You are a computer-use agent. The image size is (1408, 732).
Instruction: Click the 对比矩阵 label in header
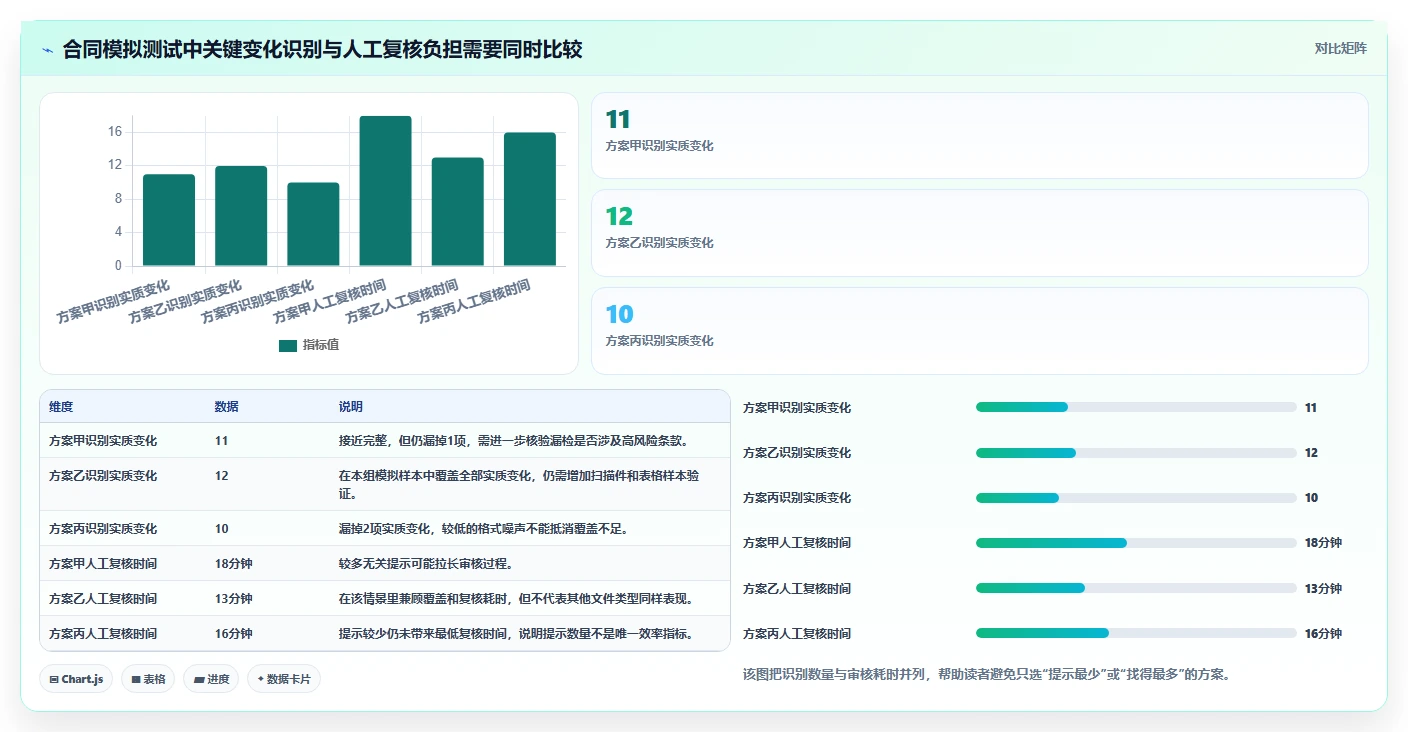(x=1340, y=48)
